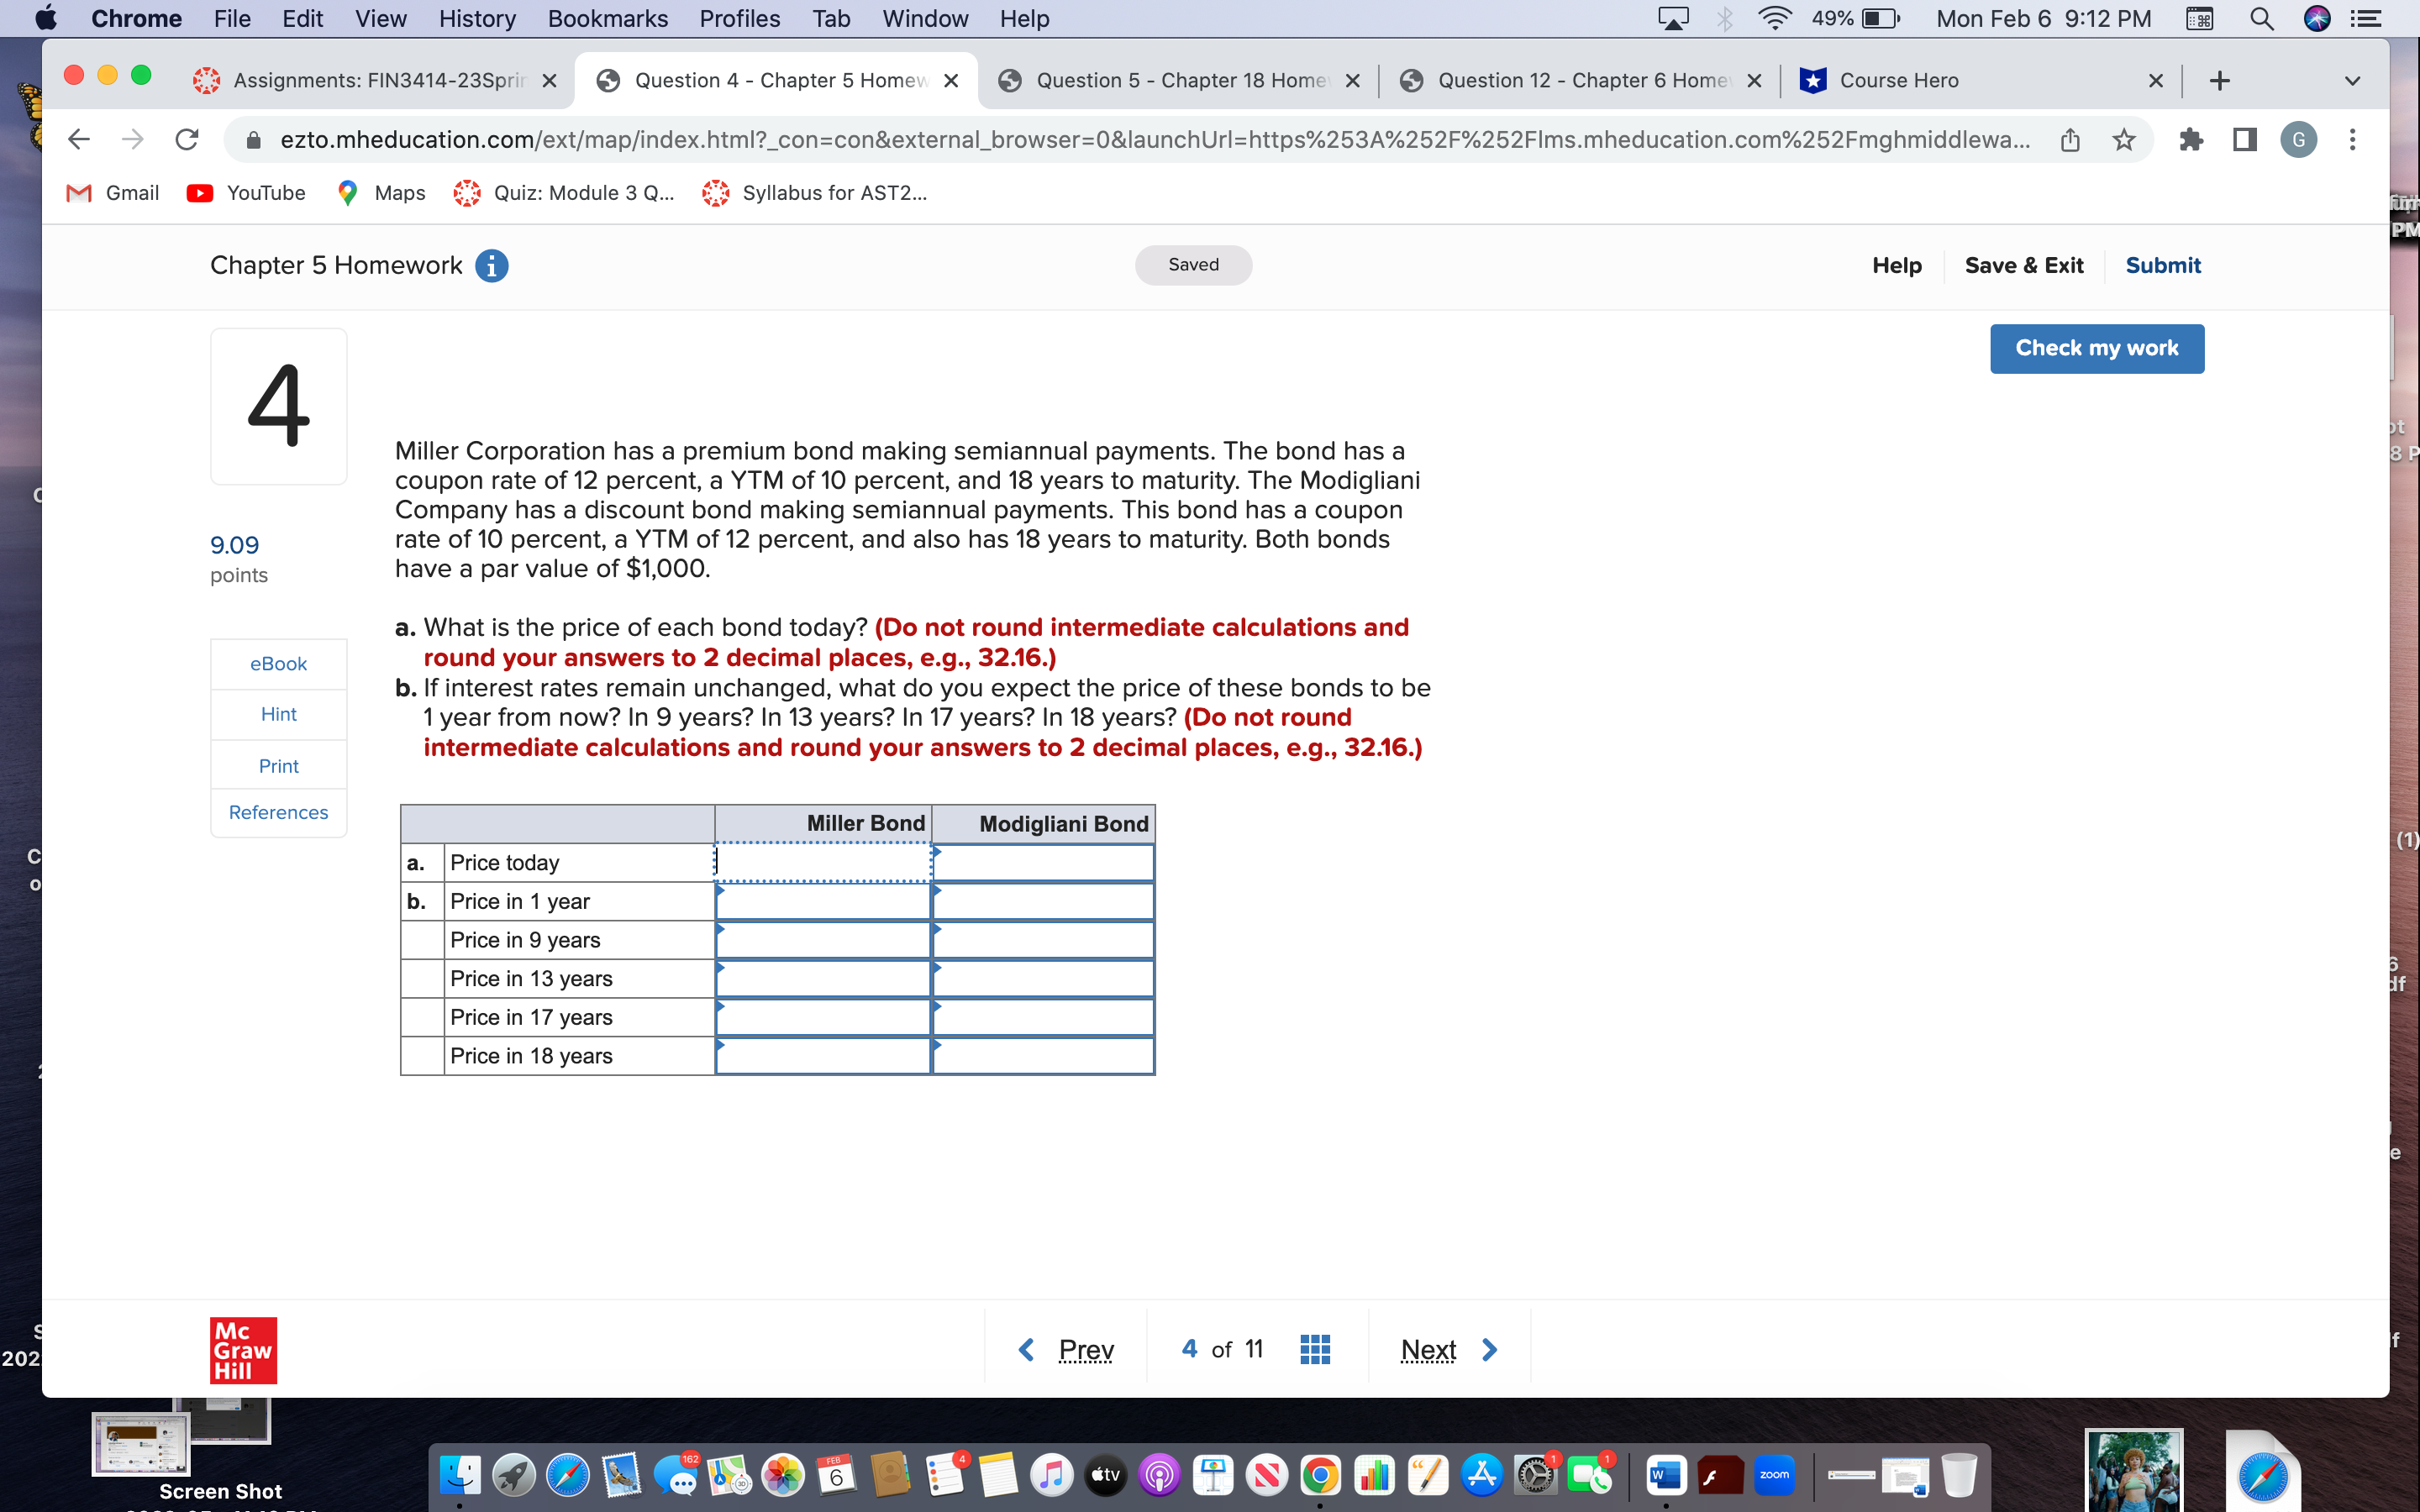
Task: Click the browser back arrow
Action: (x=78, y=139)
